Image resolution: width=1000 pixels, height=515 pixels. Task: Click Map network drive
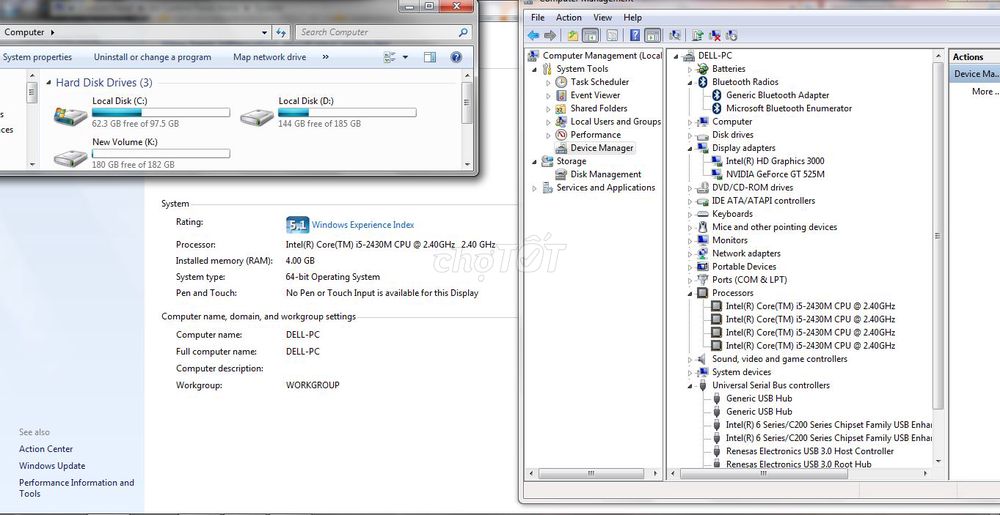click(270, 57)
